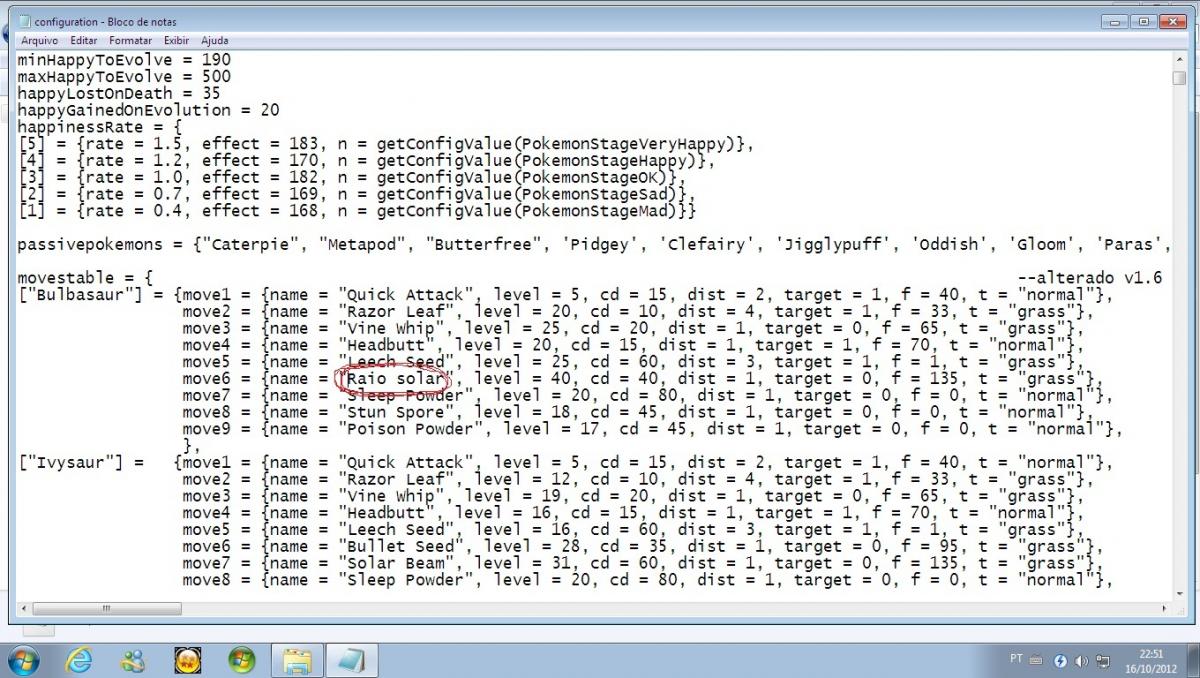The height and width of the screenshot is (678, 1200).
Task: Select the Notepad taskbar button
Action: [x=352, y=660]
